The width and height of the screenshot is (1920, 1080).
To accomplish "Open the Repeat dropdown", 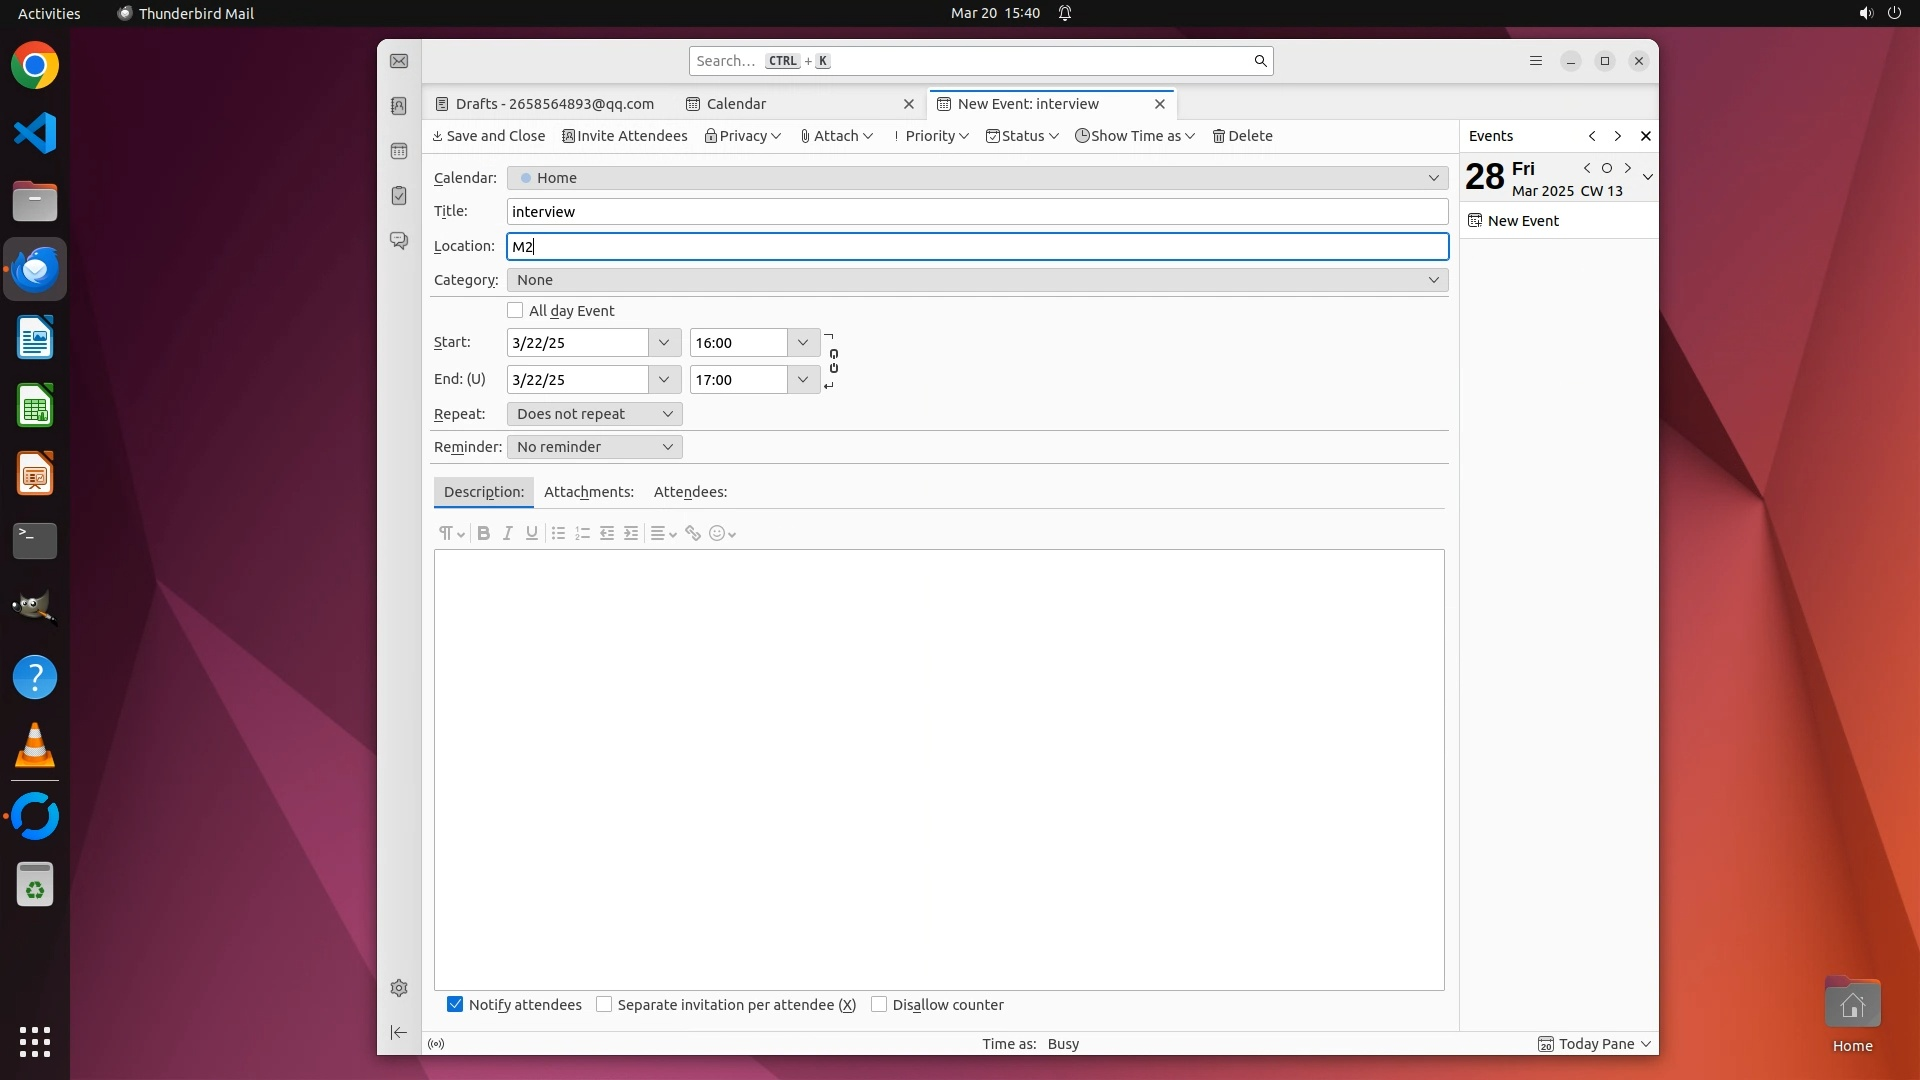I will [x=594, y=414].
